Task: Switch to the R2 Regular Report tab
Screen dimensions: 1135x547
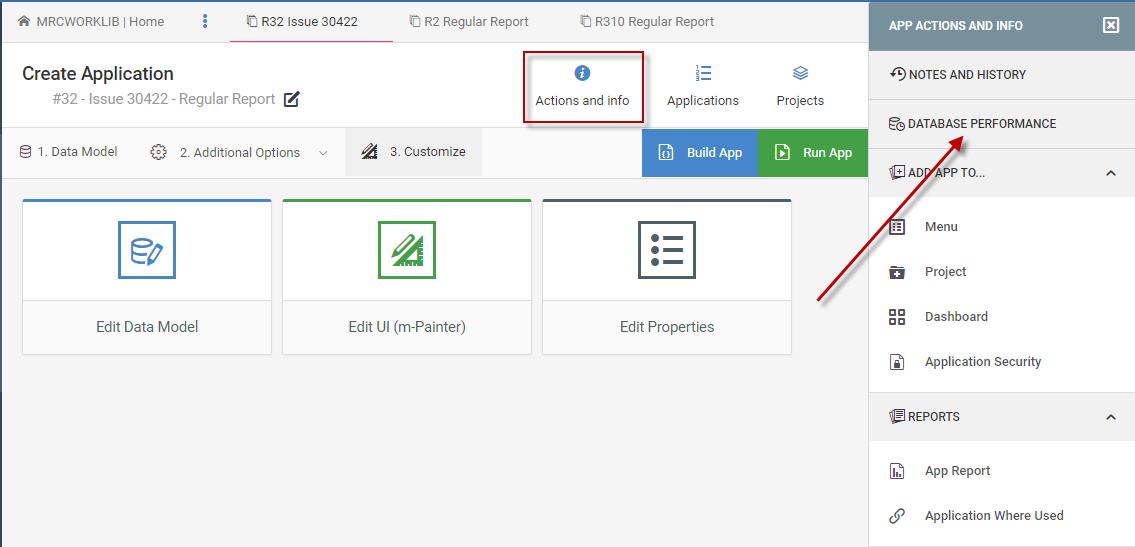Action: (476, 21)
